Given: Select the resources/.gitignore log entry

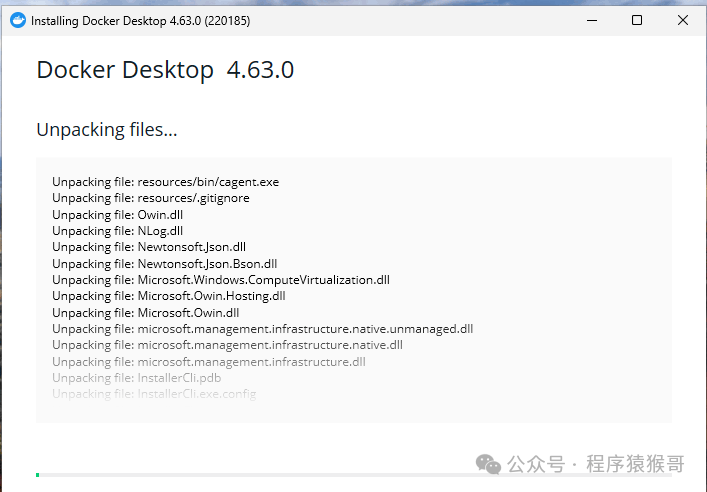Looking at the screenshot, I should pos(151,198).
